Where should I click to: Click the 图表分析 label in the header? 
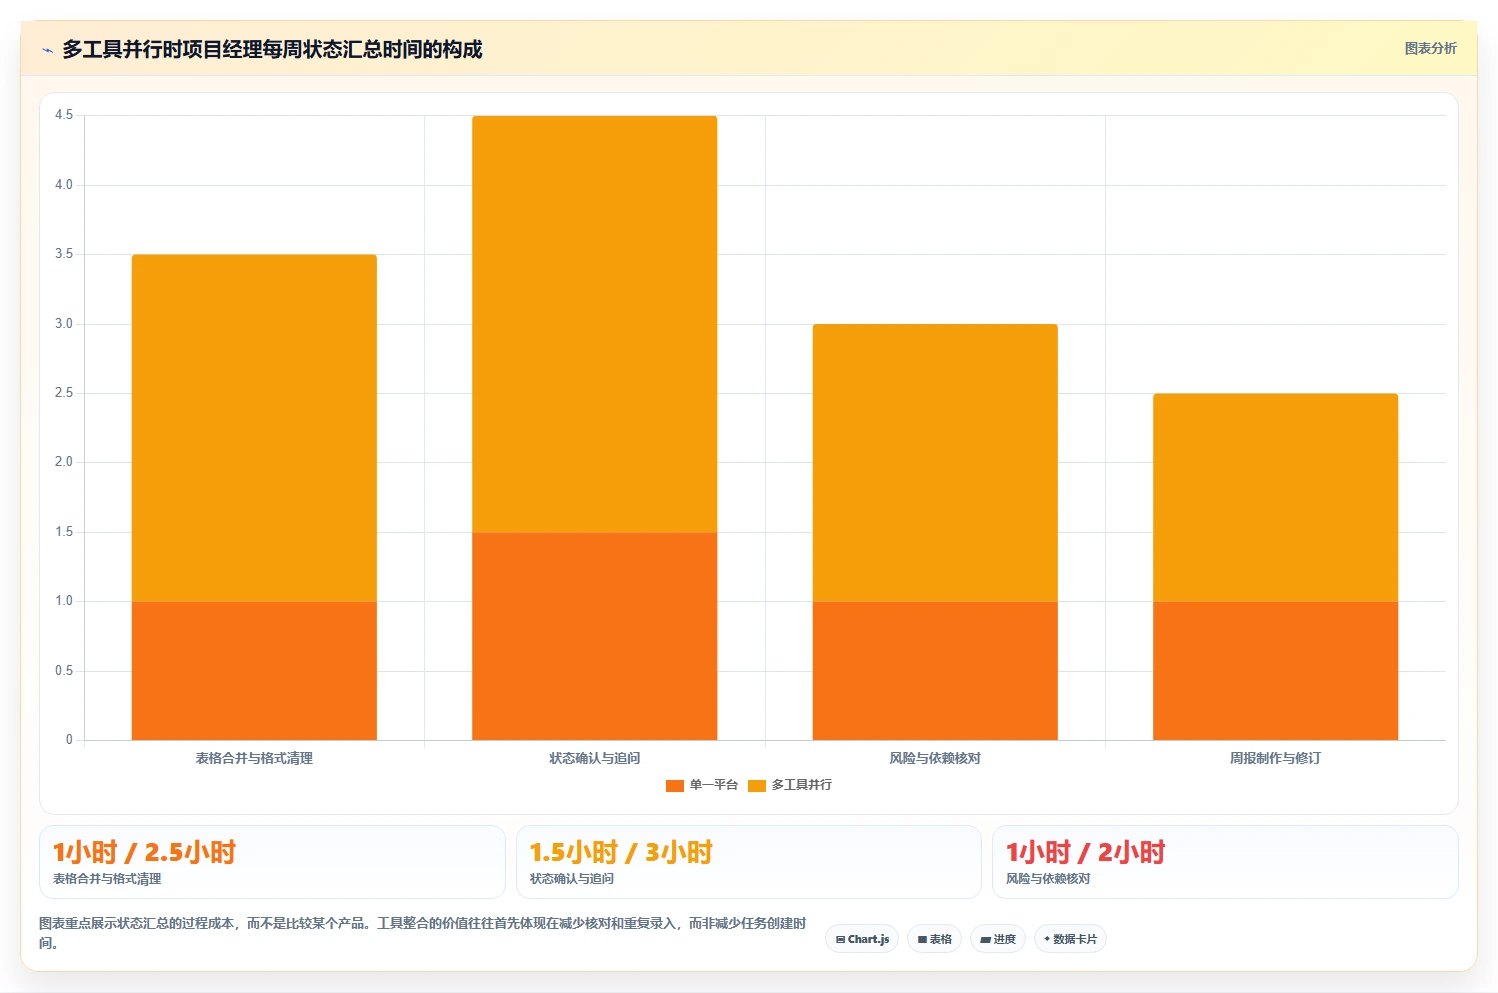click(1430, 48)
